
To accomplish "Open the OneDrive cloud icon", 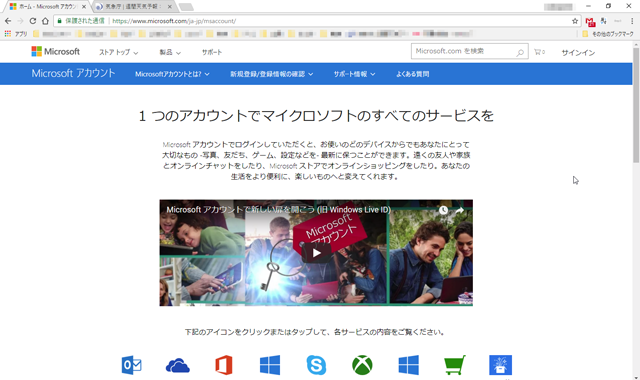I will click(178, 365).
